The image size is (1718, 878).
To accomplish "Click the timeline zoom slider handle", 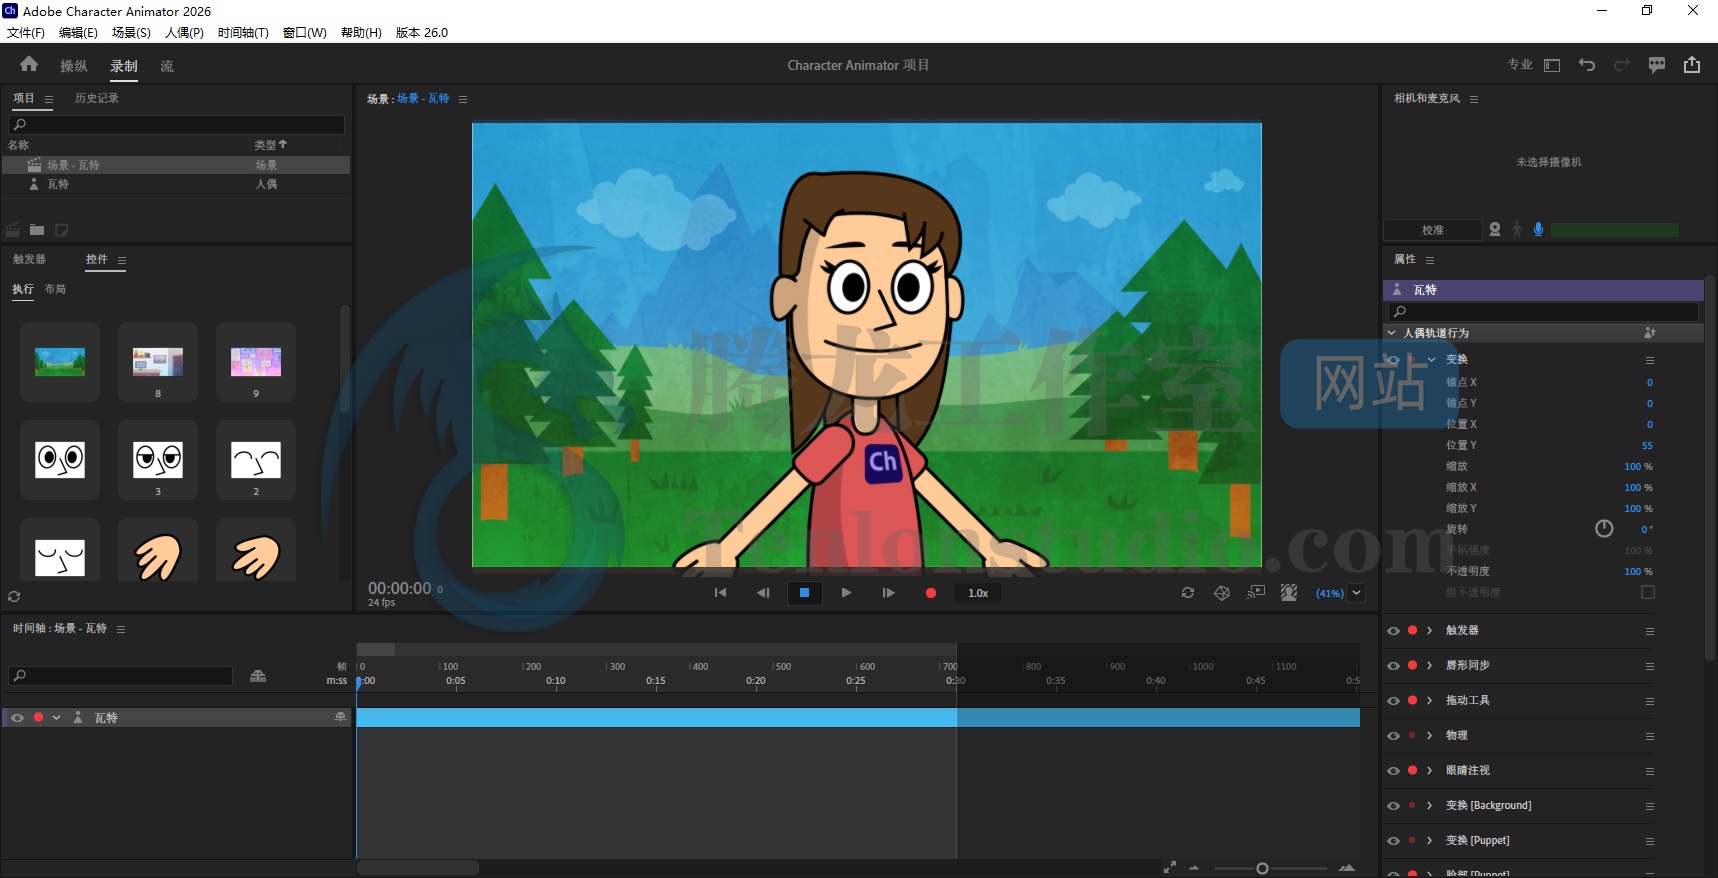I will 1262,868.
